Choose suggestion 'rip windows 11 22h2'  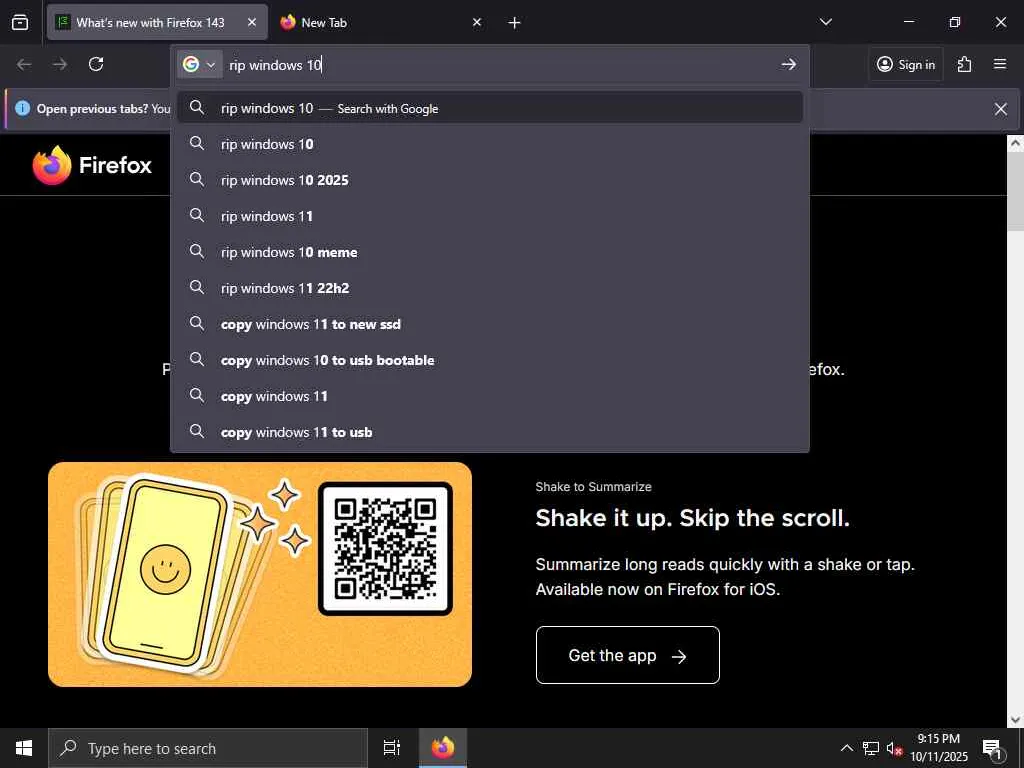pyautogui.click(x=490, y=287)
